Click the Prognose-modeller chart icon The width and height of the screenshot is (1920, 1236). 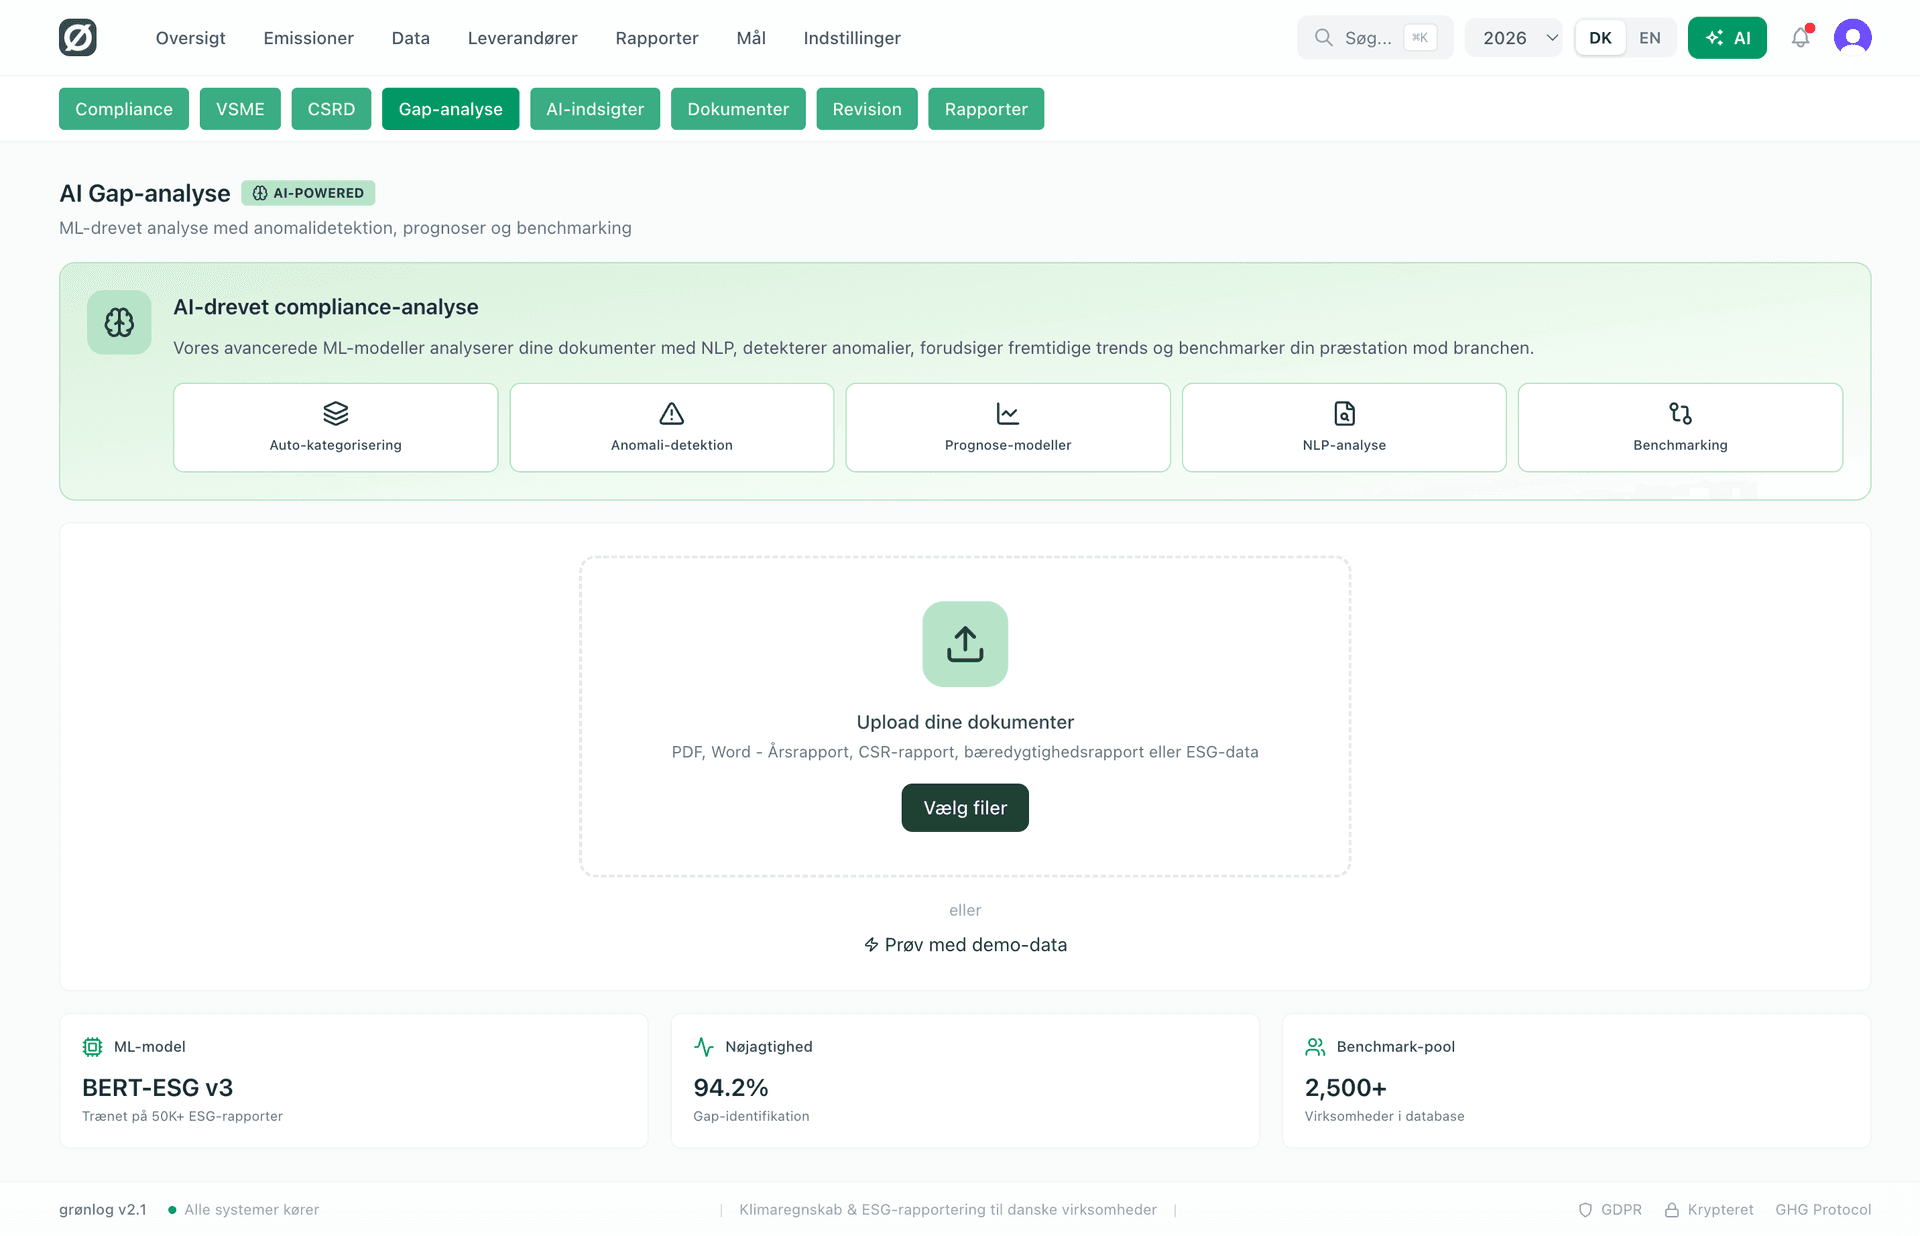1007,414
